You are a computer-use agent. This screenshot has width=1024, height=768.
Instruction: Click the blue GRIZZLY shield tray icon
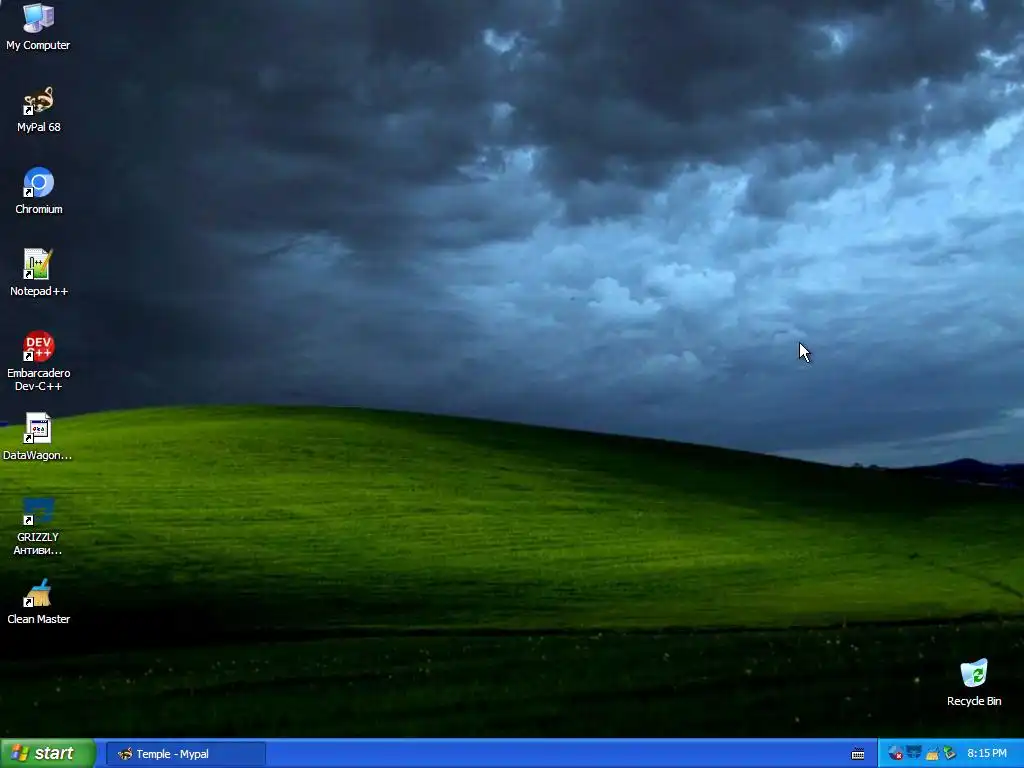(914, 753)
